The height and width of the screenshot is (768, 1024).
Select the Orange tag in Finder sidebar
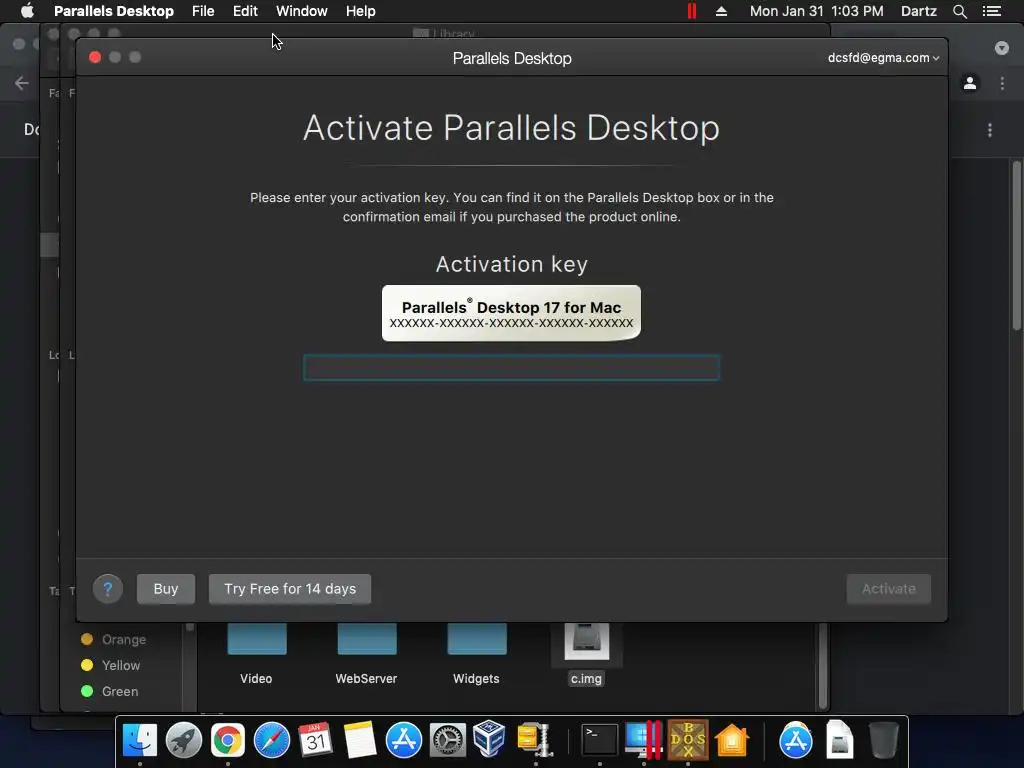click(x=113, y=639)
